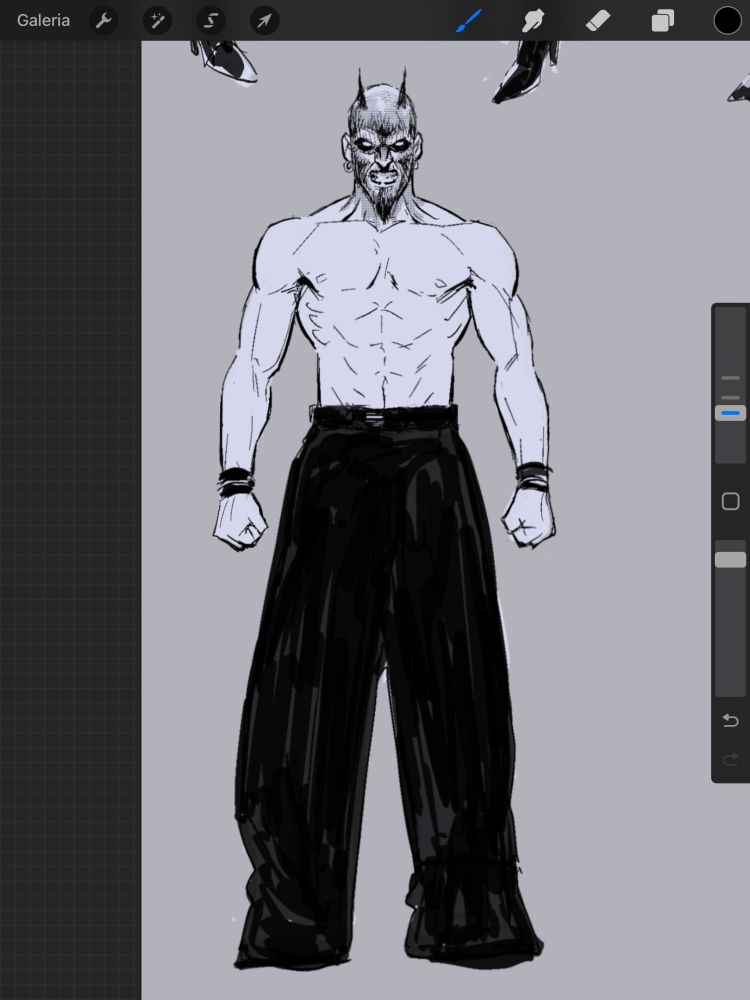Image resolution: width=750 pixels, height=1000 pixels.
Task: Select the Smudge tool
Action: coord(533,21)
